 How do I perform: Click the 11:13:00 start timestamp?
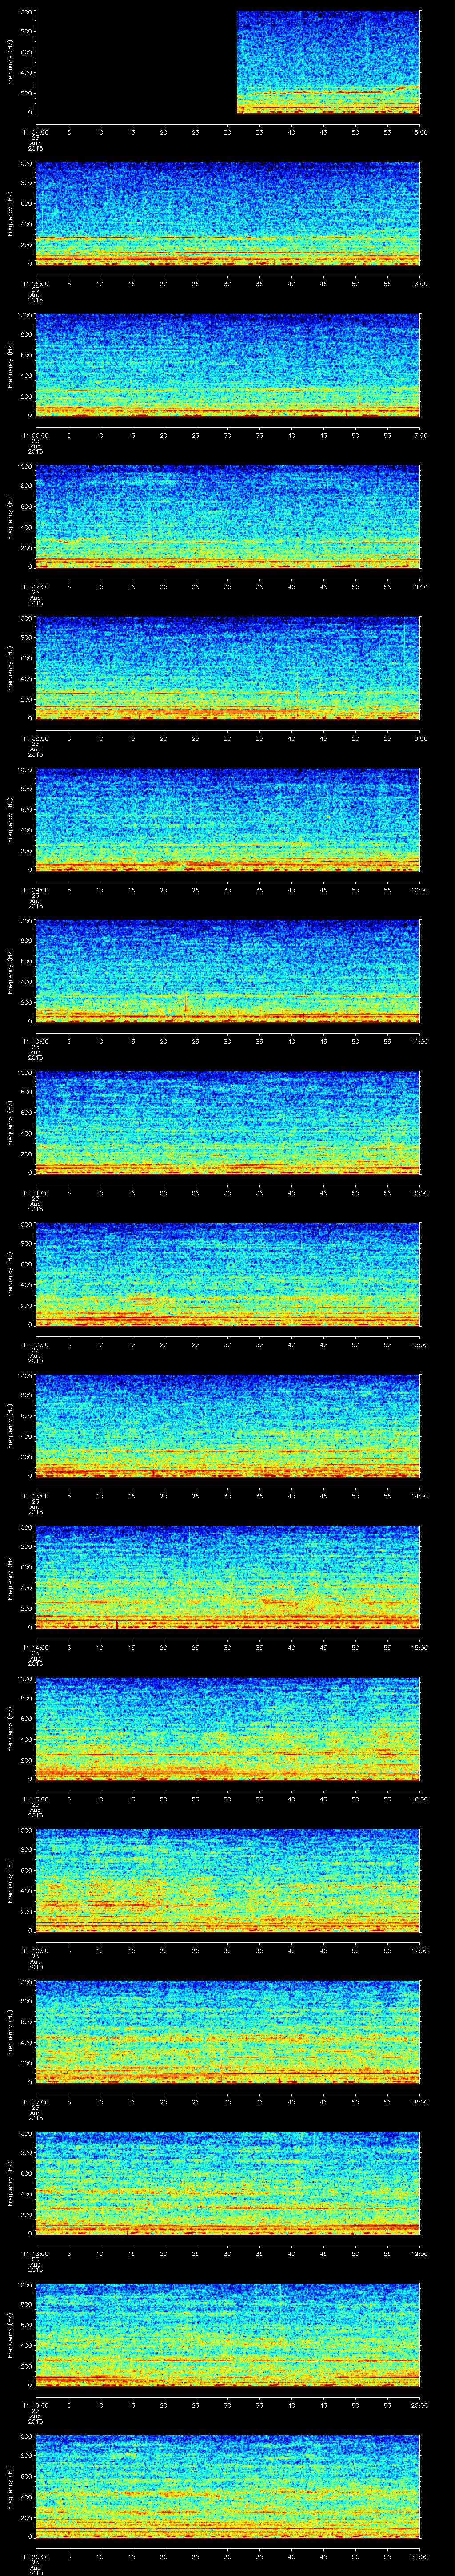(35, 1496)
